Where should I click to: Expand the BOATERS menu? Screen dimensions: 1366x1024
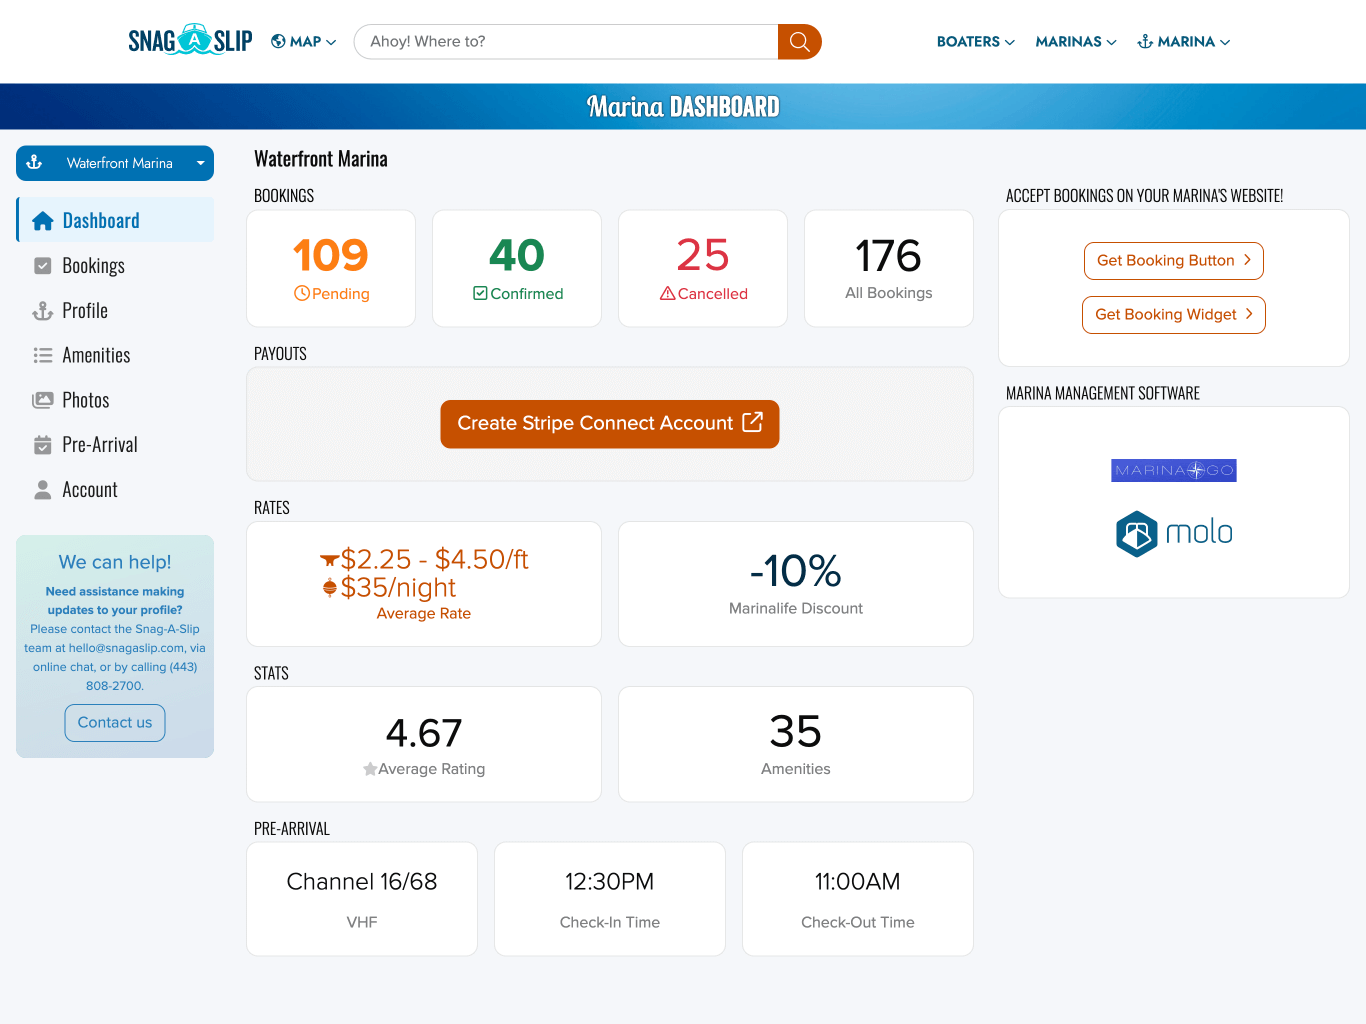point(976,42)
